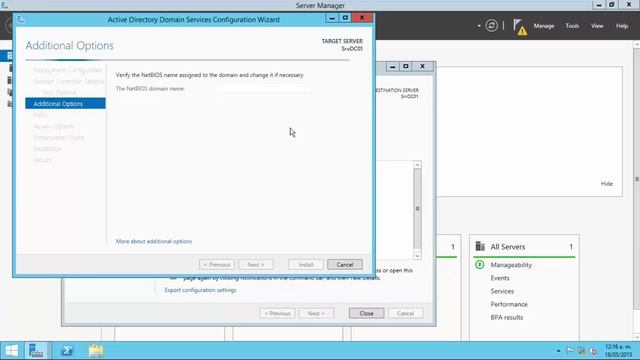Select Review Options wizard step

54,126
